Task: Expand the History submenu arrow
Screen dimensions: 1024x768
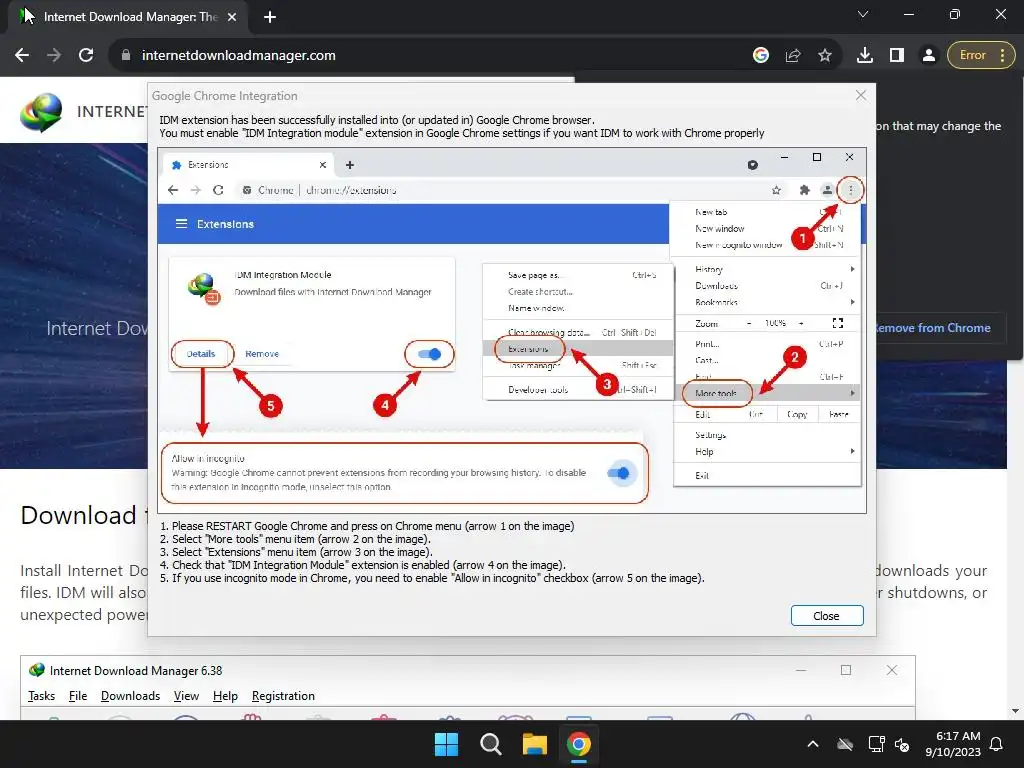Action: click(852, 269)
